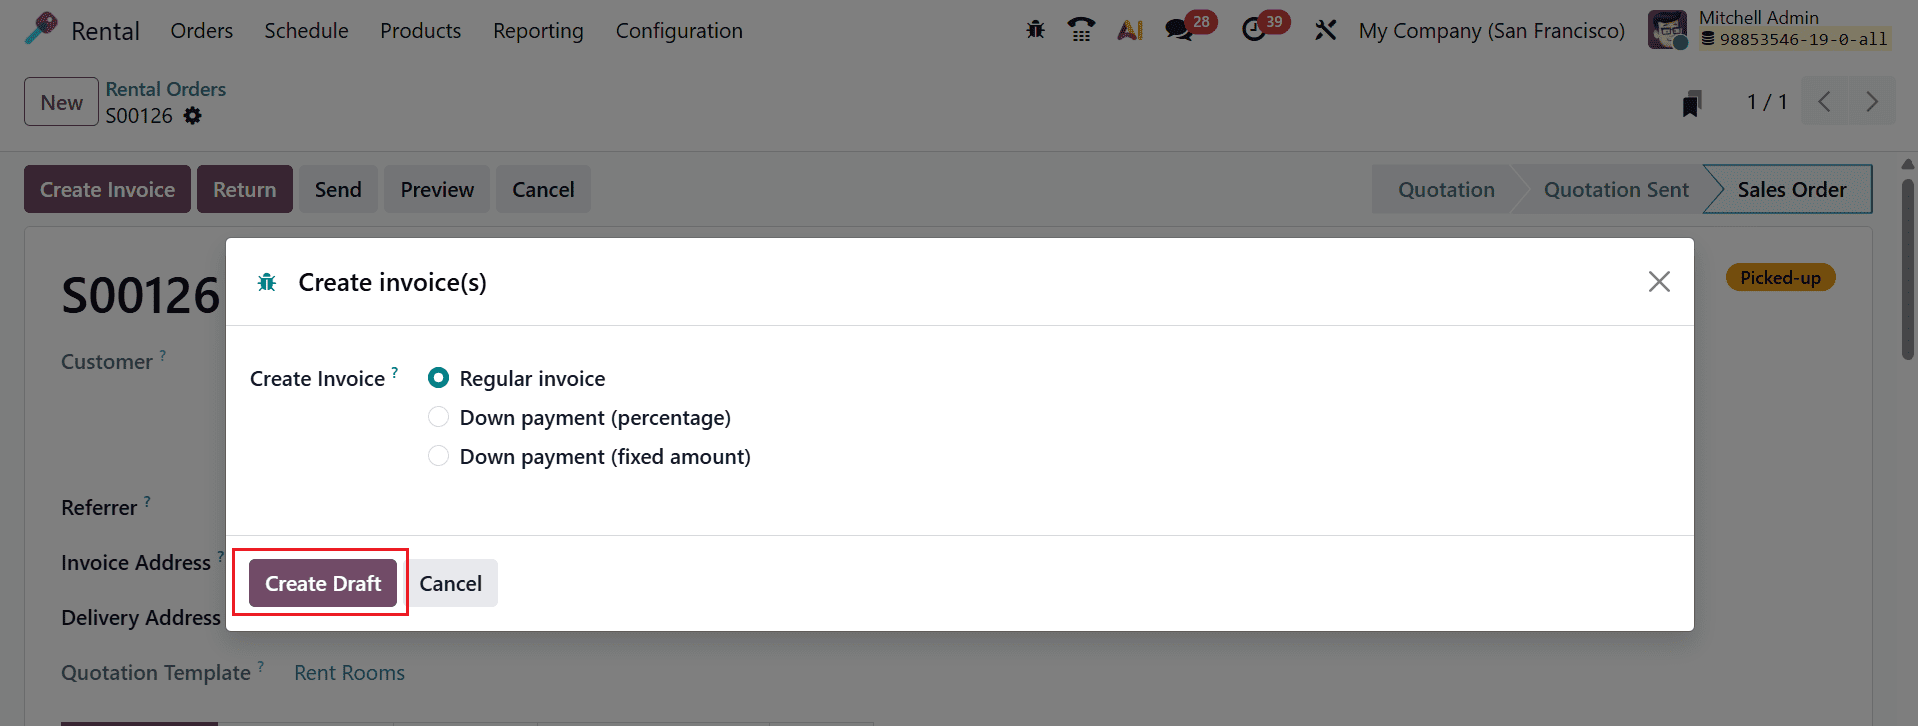Select Down payment (fixed amount) option
1918x726 pixels.
tap(438, 456)
